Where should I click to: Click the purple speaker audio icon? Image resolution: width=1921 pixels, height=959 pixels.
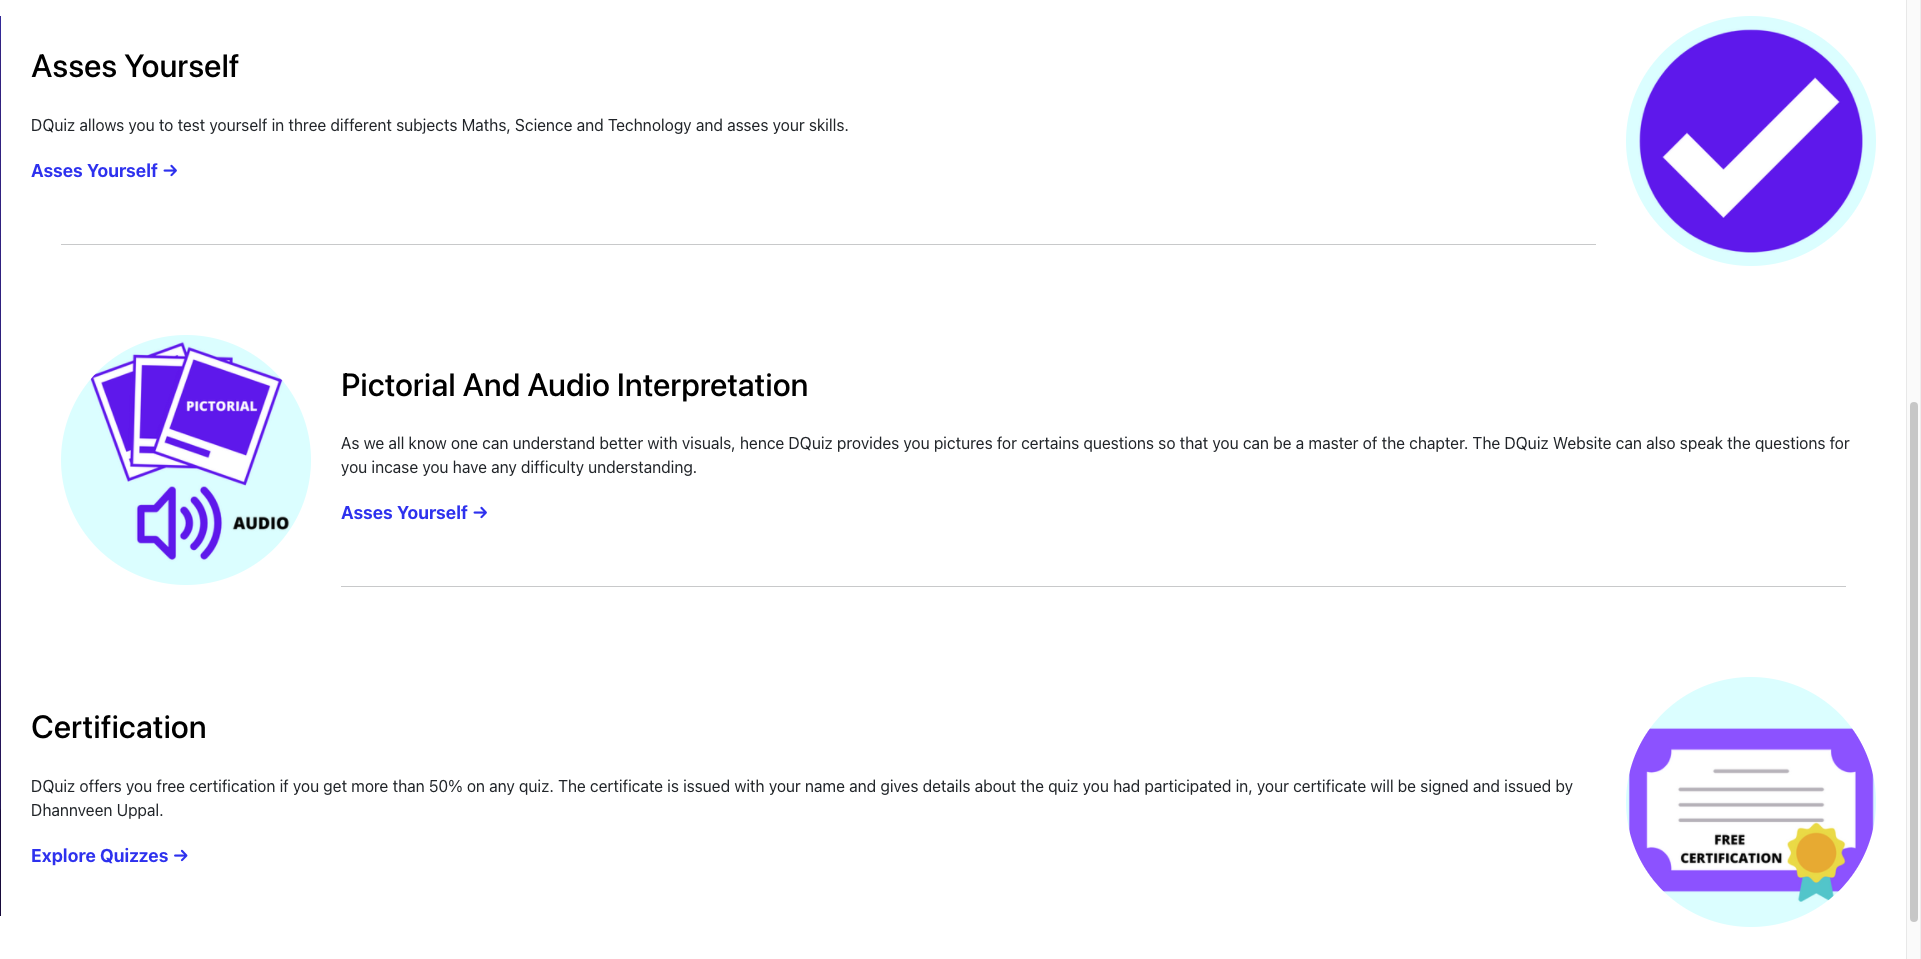point(179,522)
